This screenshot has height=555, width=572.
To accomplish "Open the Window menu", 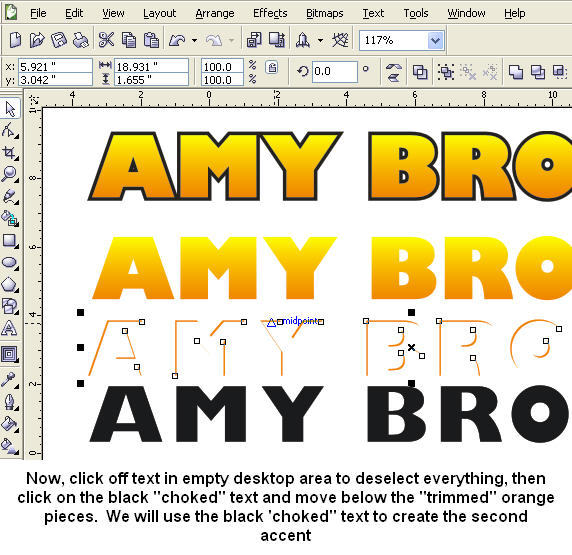I will 466,14.
